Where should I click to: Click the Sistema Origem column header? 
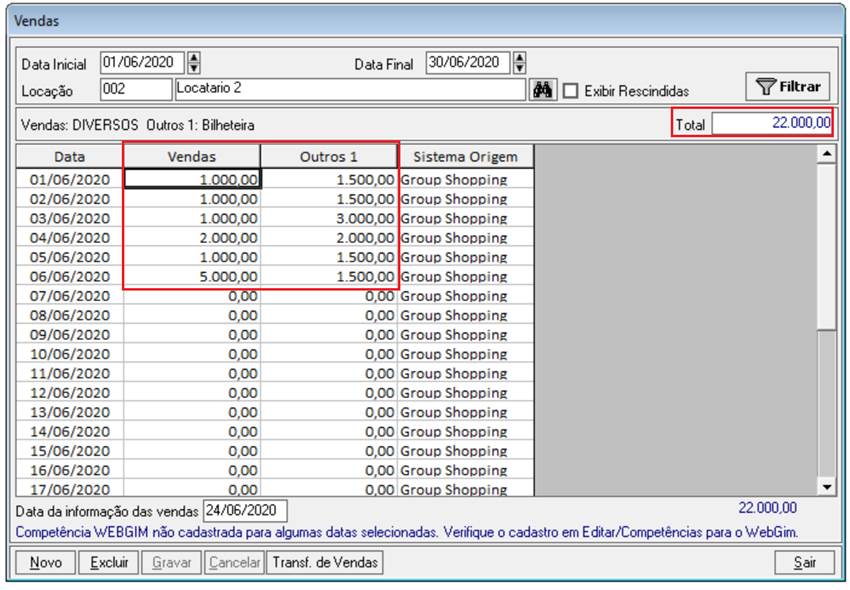[466, 157]
